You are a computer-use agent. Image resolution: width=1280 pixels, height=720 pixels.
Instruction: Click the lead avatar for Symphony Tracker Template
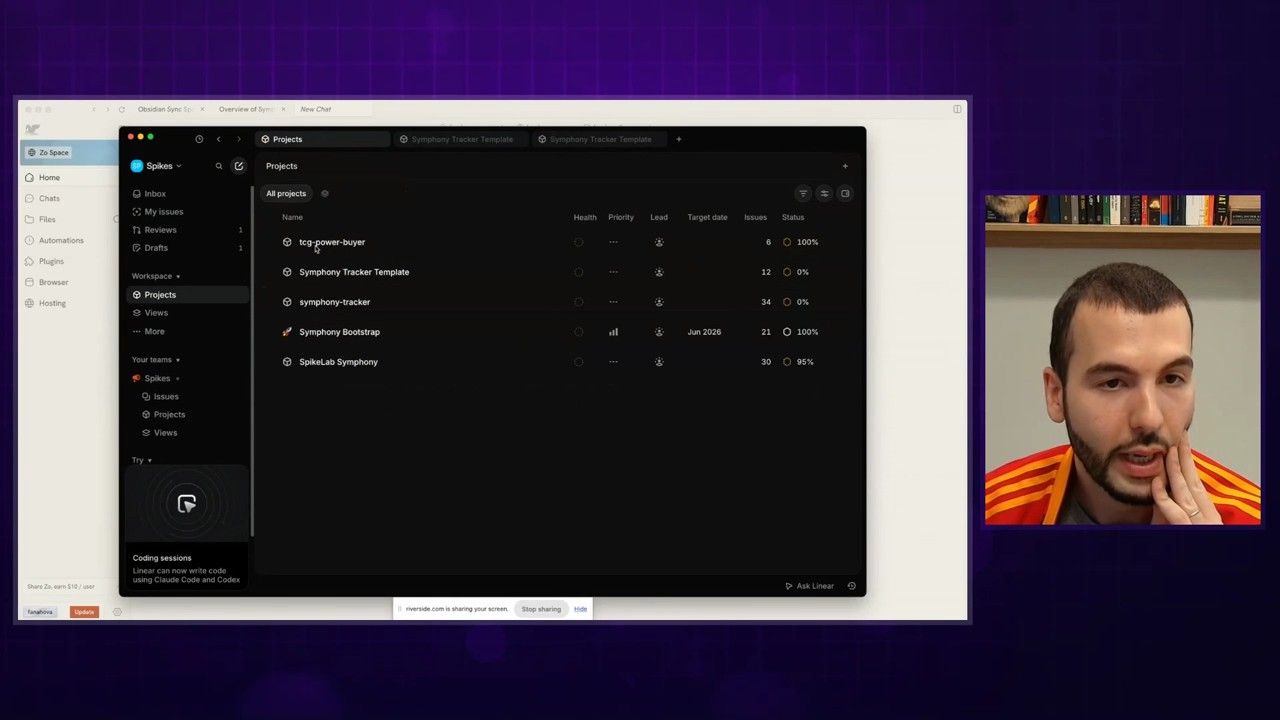659,272
